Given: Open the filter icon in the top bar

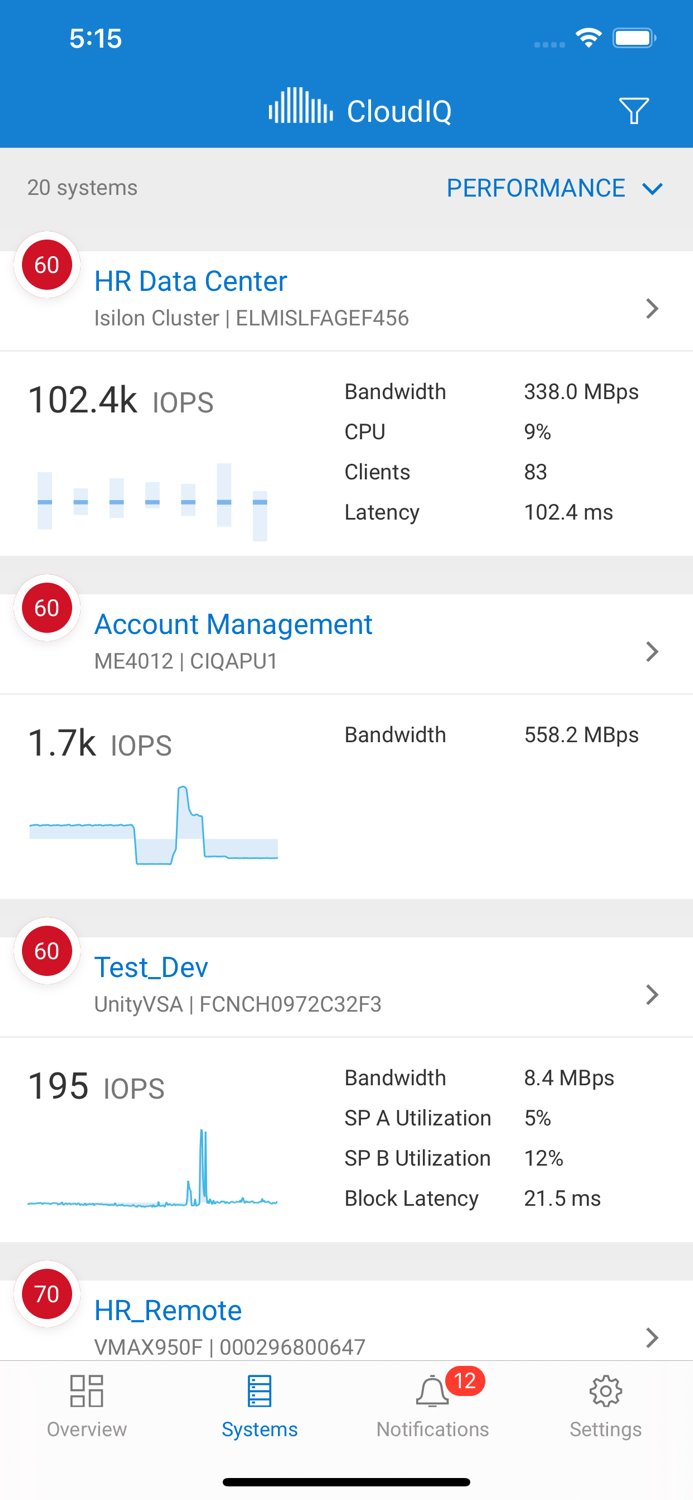Looking at the screenshot, I should click(634, 111).
